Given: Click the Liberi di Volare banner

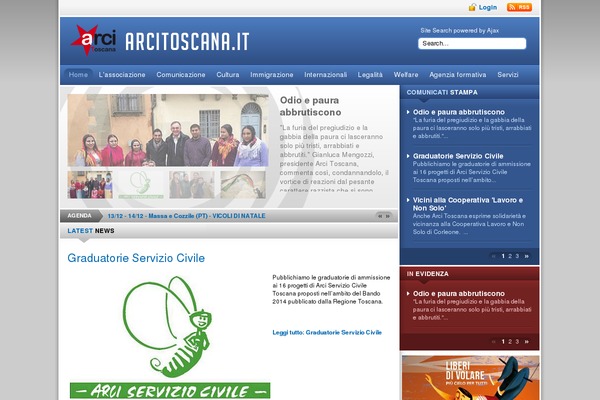Looking at the screenshot, I should click(x=470, y=377).
